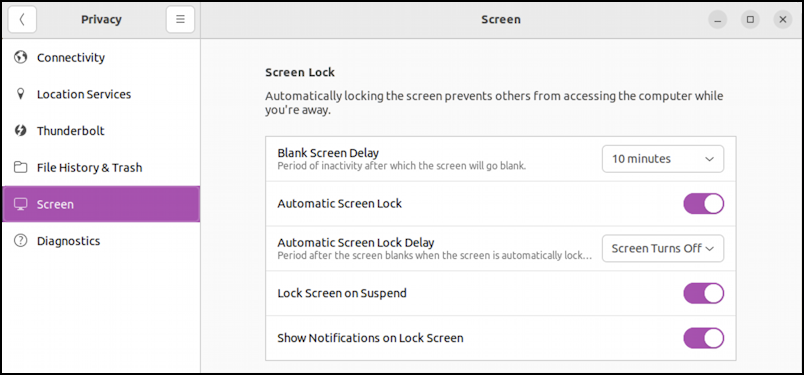Image resolution: width=804 pixels, height=375 pixels.
Task: Click the chevron next to 10 minutes
Action: 710,159
